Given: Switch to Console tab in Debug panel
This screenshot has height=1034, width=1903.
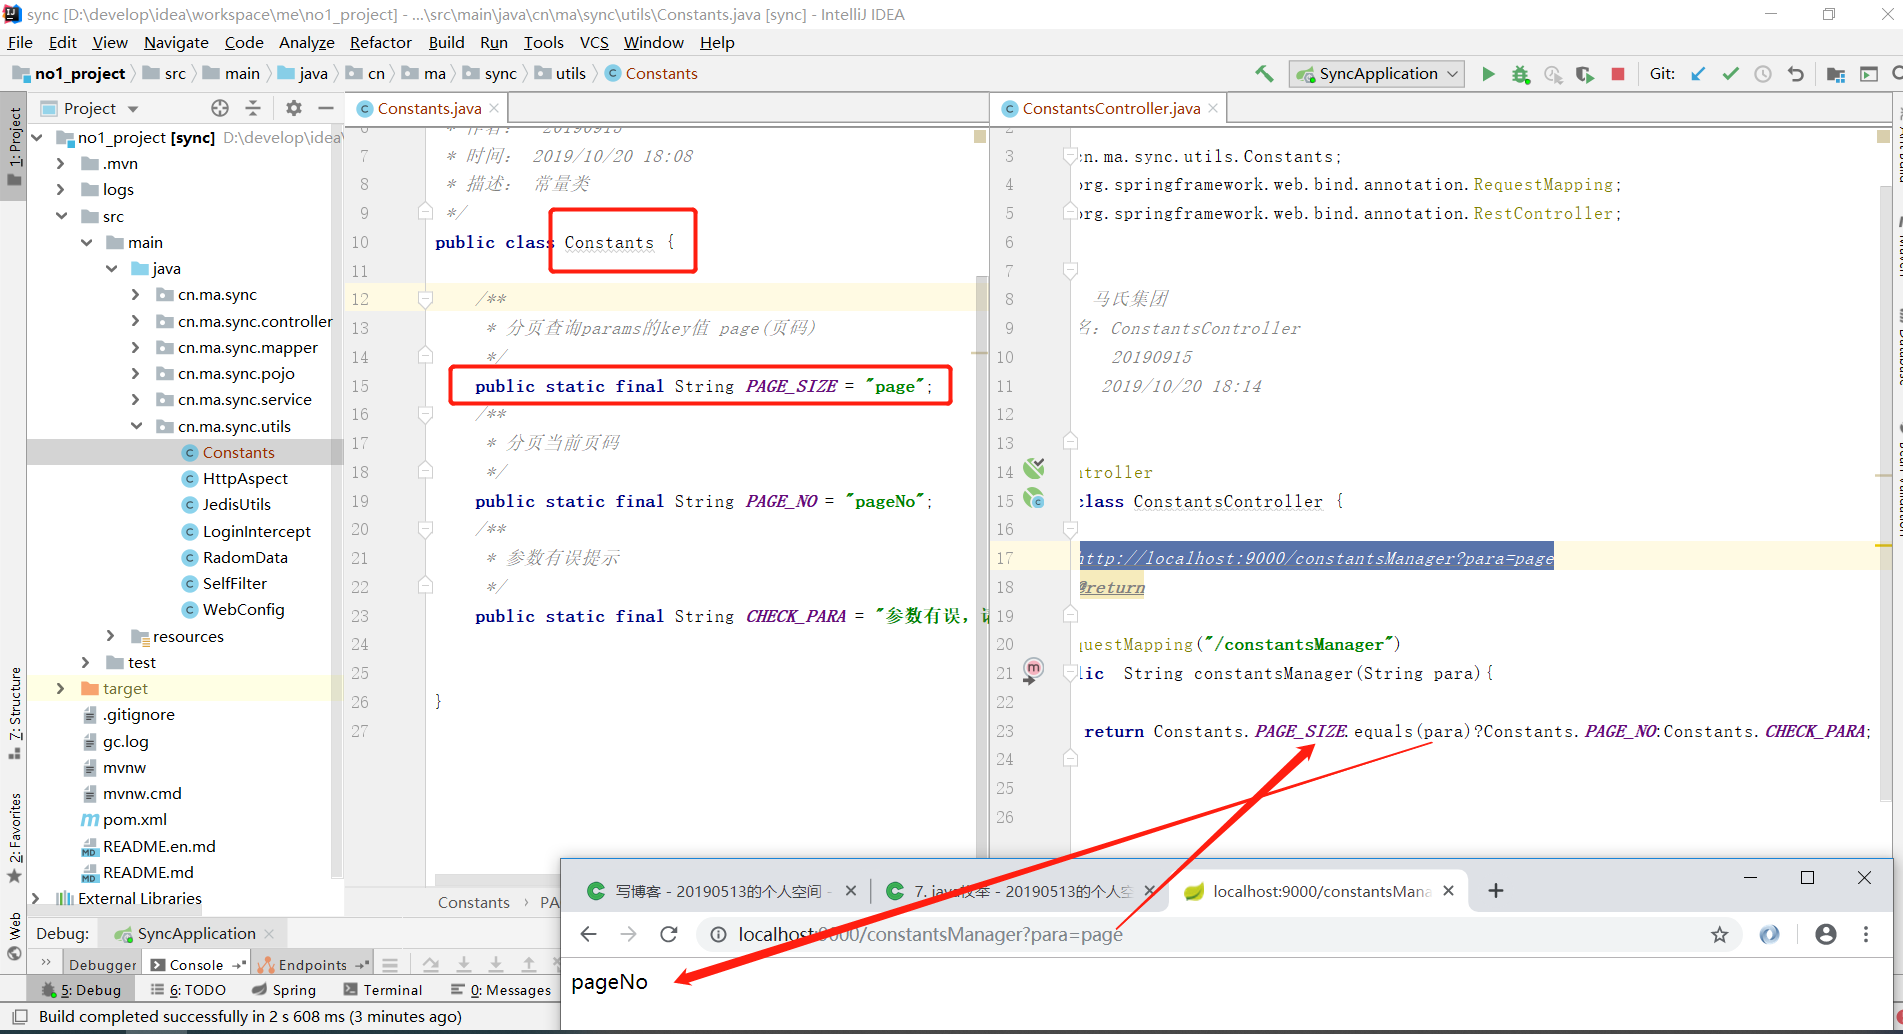Looking at the screenshot, I should (x=197, y=964).
